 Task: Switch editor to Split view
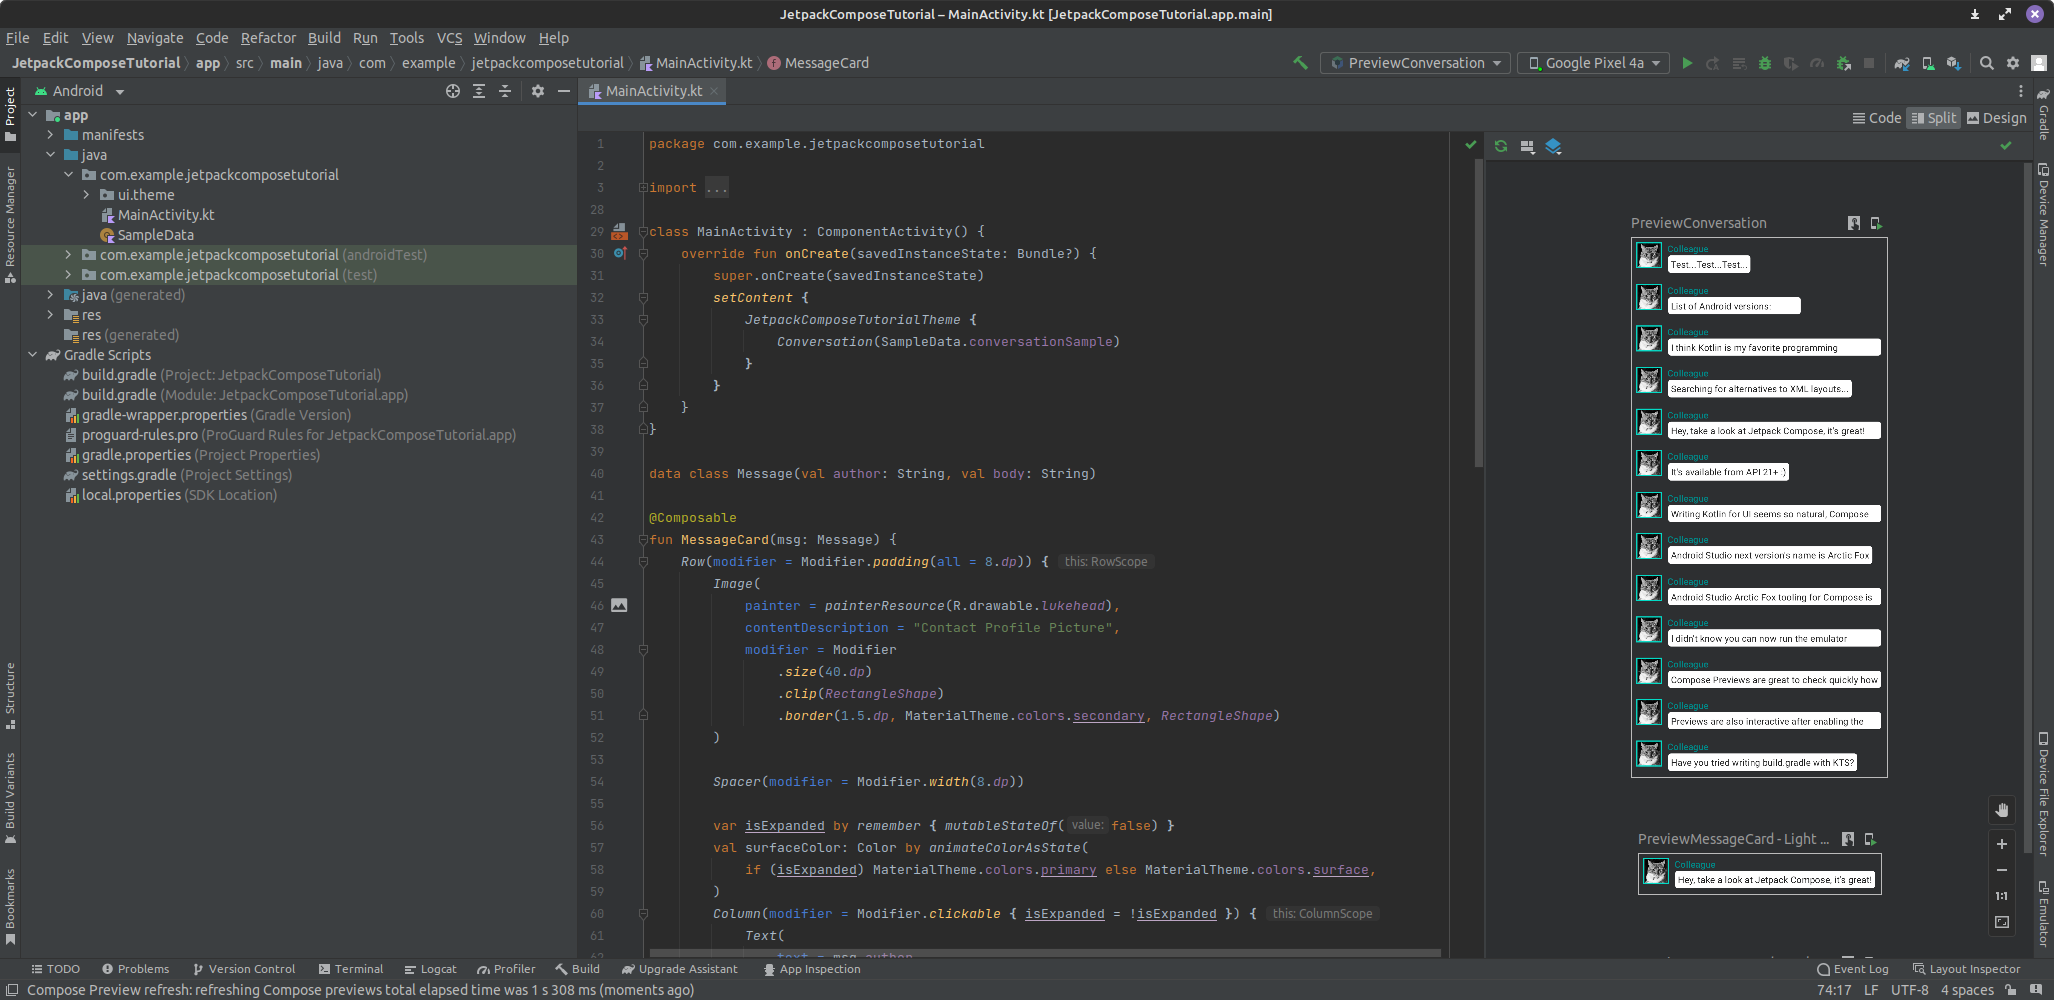1933,118
